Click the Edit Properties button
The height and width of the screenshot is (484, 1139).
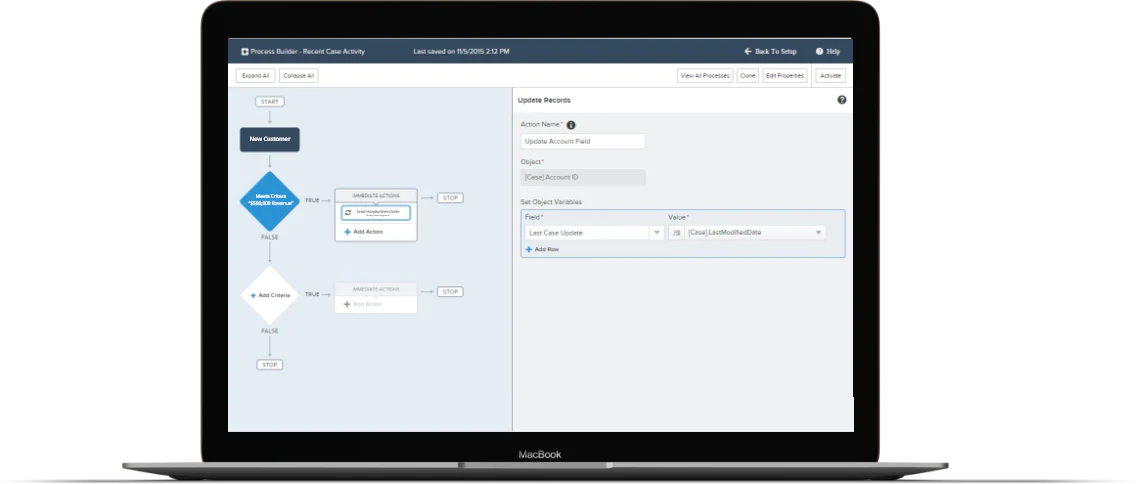785,76
